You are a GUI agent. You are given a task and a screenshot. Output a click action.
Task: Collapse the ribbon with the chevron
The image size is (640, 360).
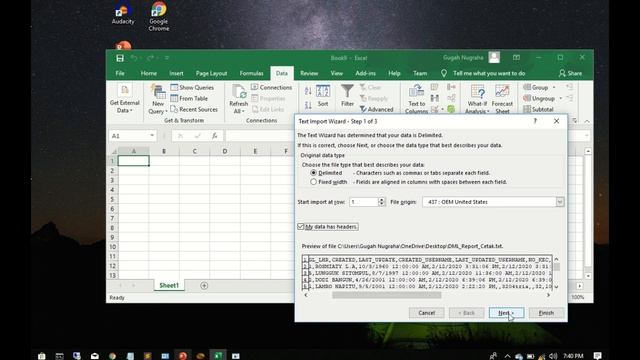coord(587,121)
